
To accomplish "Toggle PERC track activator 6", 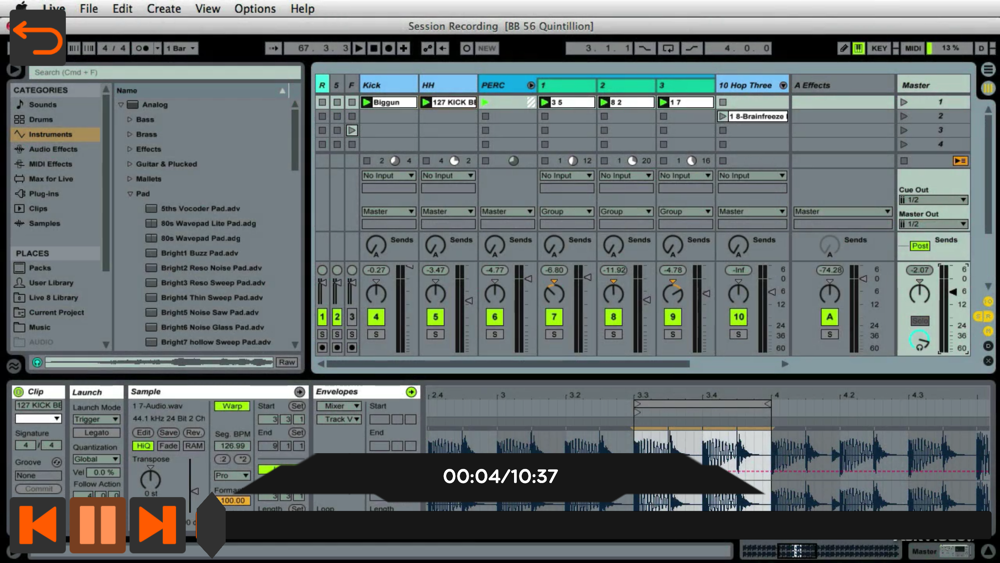I will (x=494, y=317).
